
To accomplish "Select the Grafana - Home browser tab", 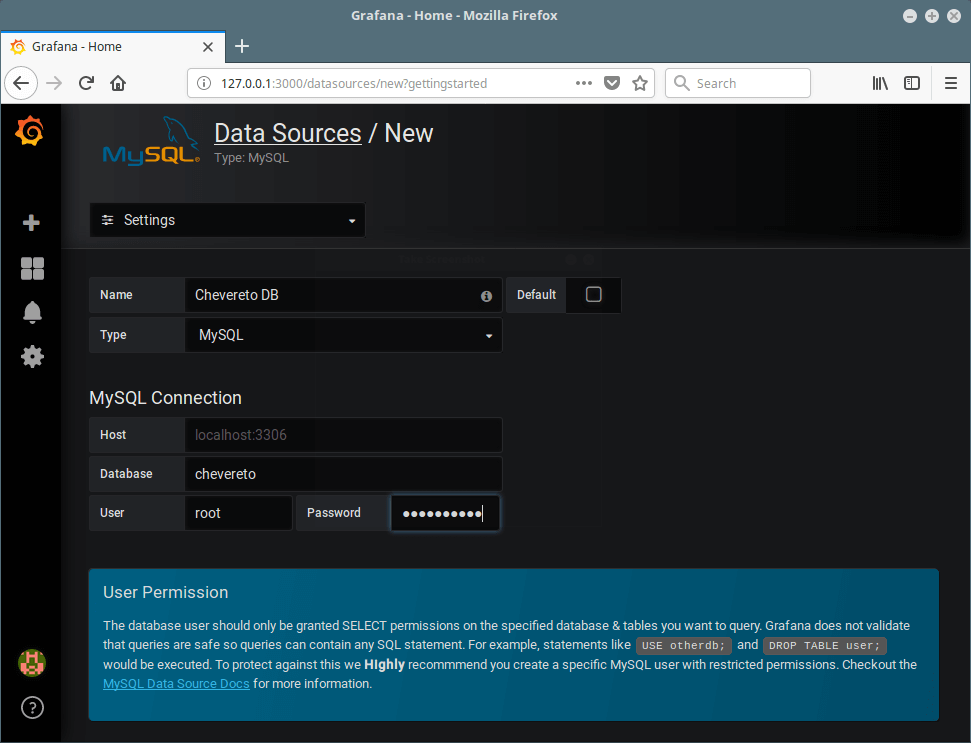I will click(x=110, y=46).
